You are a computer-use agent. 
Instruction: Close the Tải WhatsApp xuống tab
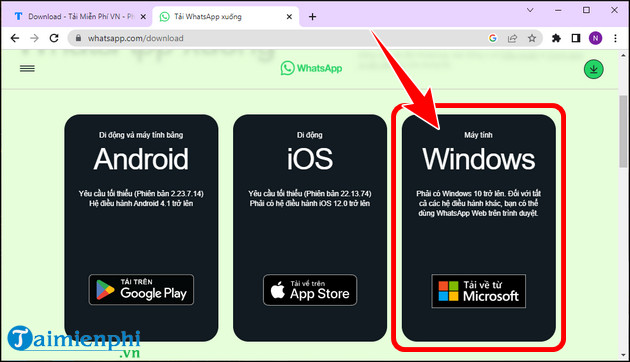click(289, 17)
